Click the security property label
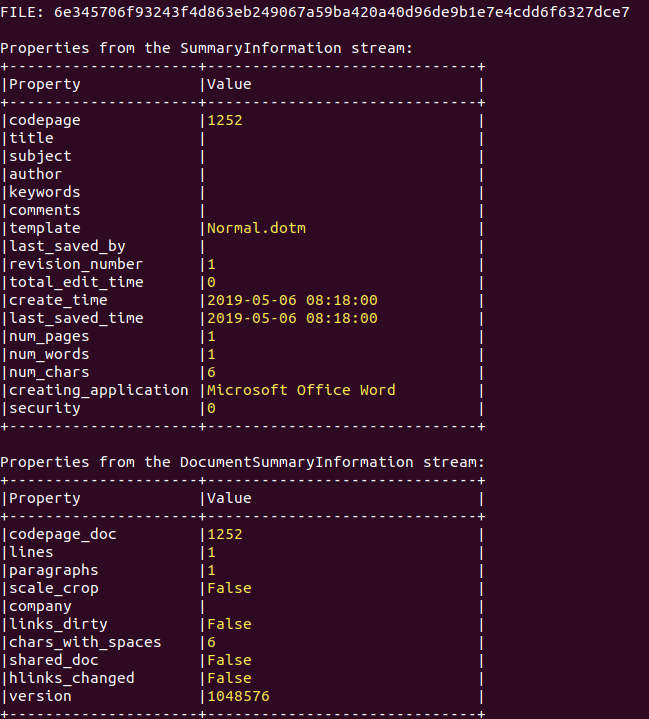The image size is (649, 719). point(44,408)
